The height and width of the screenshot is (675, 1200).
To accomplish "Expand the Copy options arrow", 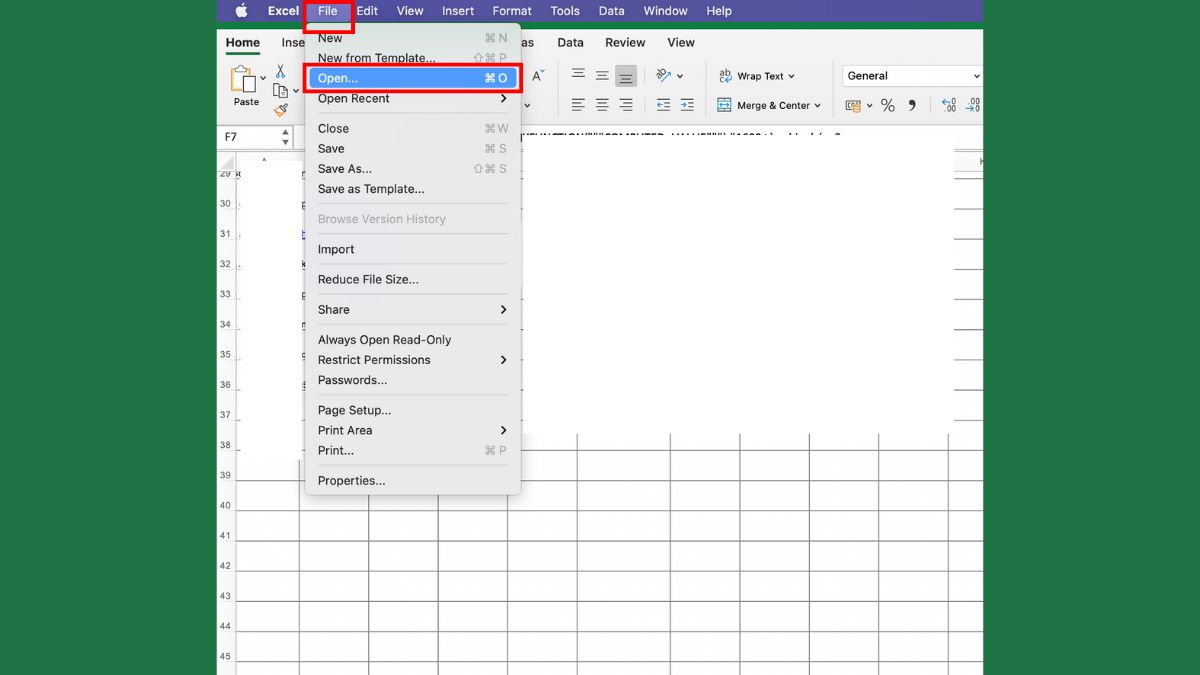I will click(x=297, y=92).
